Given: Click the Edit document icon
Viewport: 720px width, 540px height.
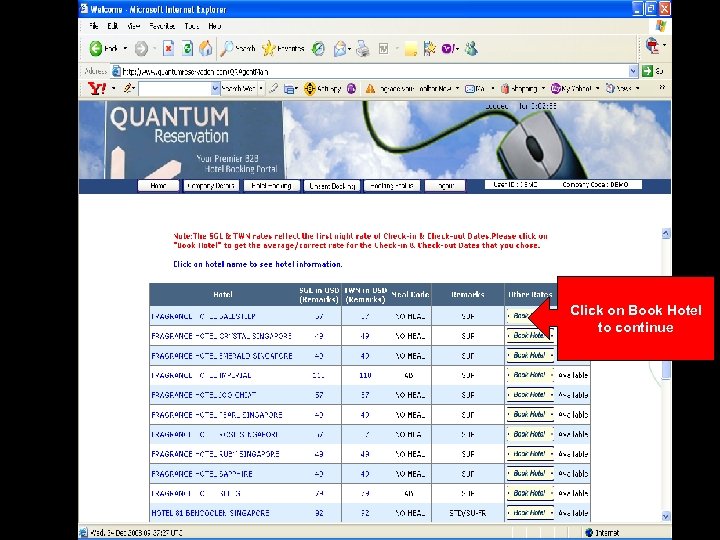Looking at the screenshot, I should pos(383,48).
